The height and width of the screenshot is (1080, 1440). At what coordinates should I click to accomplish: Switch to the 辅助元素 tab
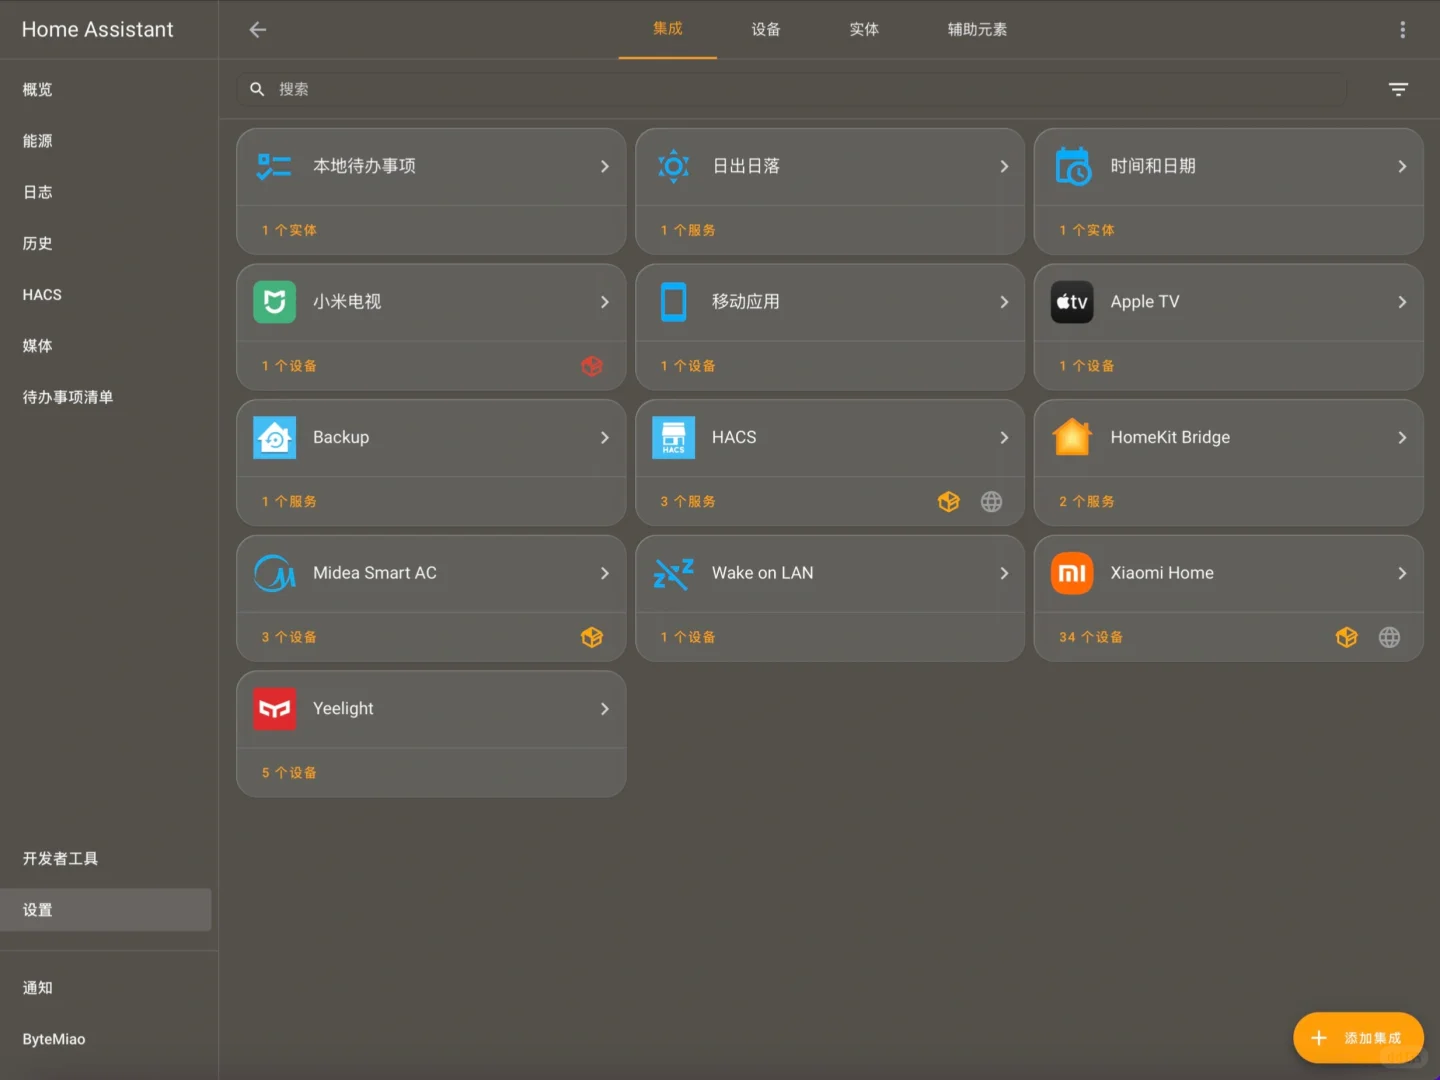(977, 30)
